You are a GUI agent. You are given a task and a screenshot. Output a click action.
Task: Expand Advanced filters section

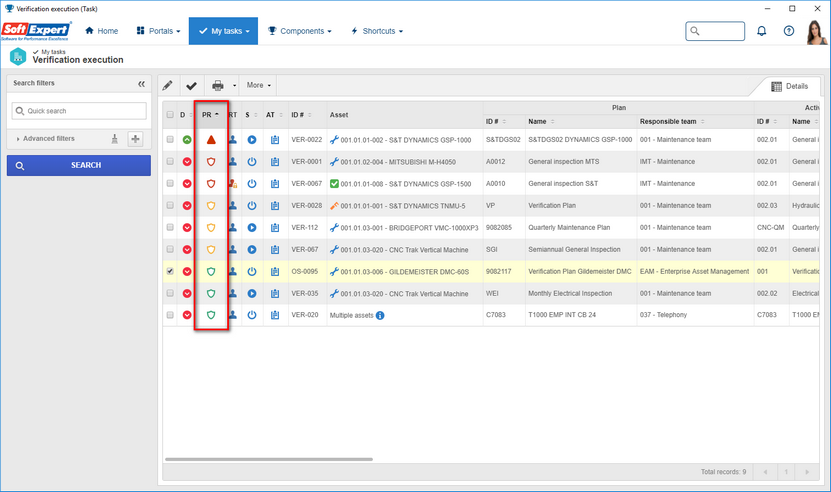click(x=46, y=139)
